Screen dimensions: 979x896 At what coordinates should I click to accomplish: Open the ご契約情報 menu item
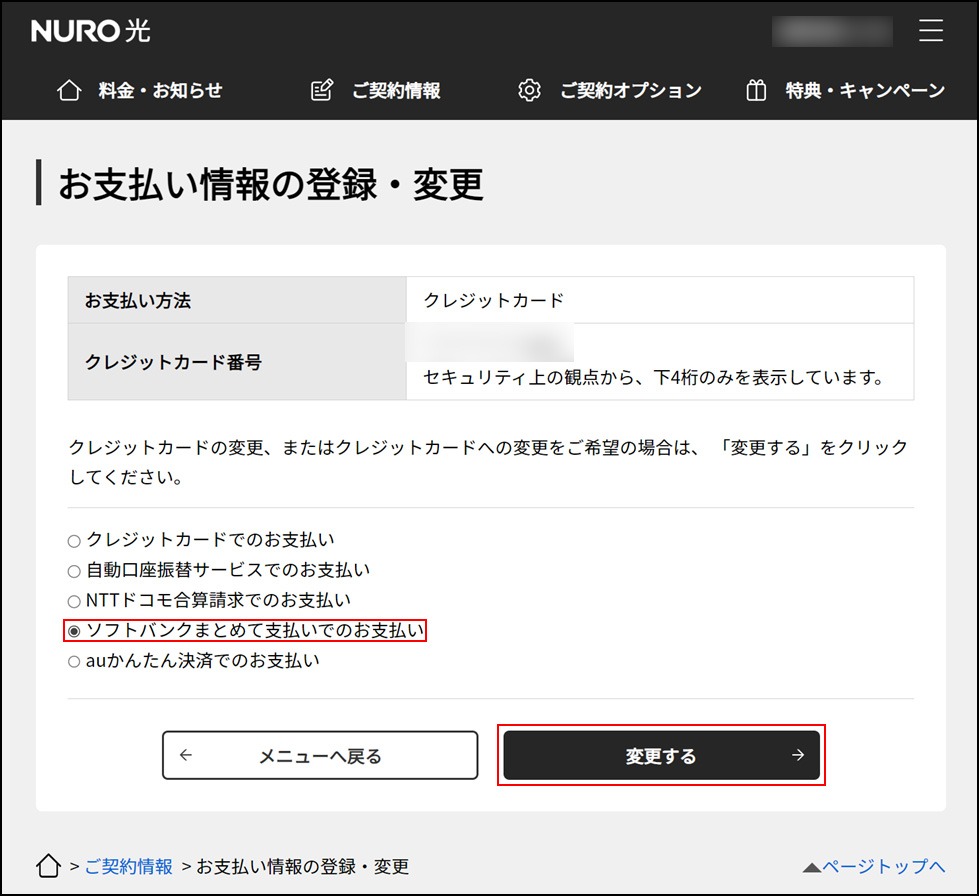[396, 91]
